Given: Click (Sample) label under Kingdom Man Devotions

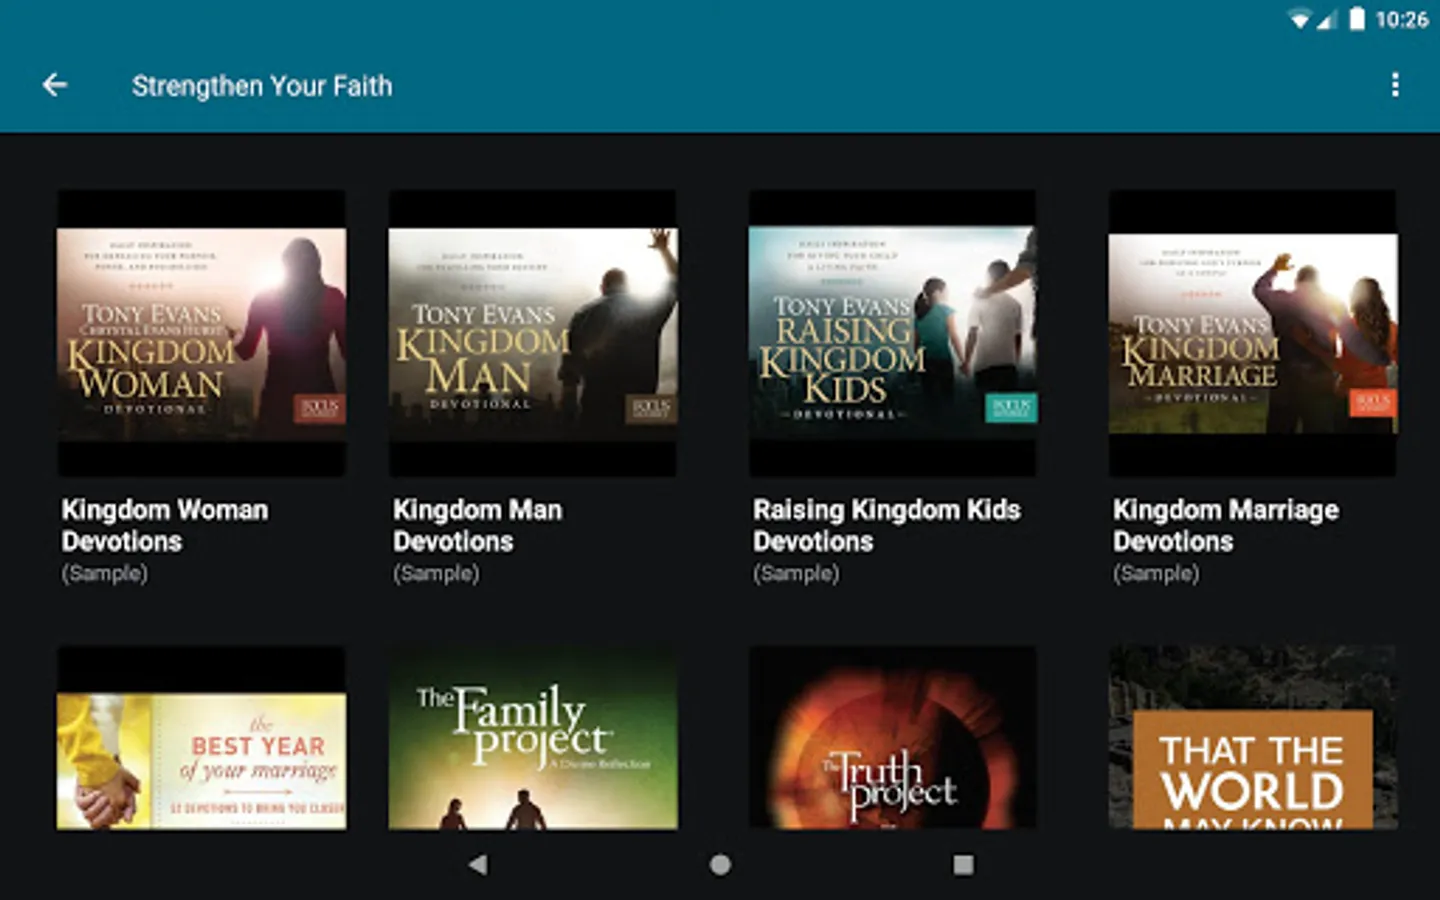Looking at the screenshot, I should (x=436, y=573).
